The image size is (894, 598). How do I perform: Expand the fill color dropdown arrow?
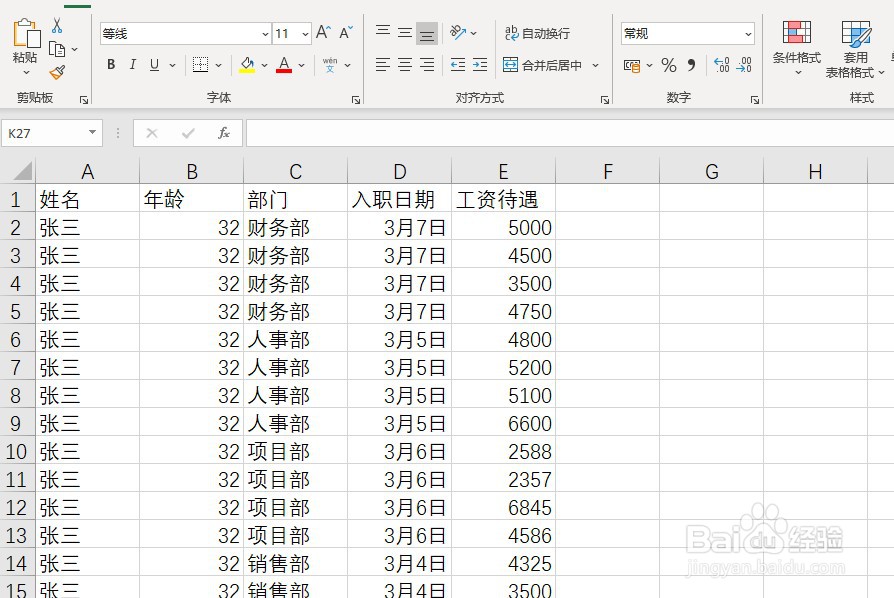point(263,64)
